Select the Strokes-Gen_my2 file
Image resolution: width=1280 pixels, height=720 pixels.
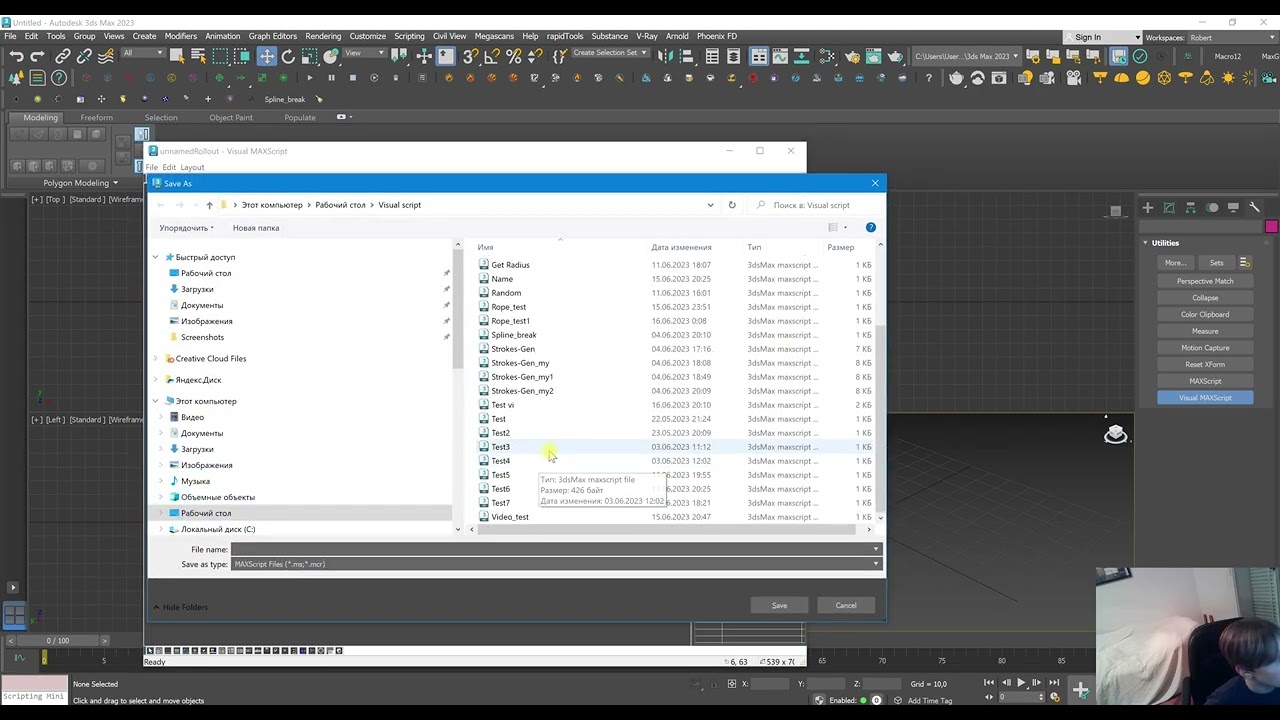(522, 391)
